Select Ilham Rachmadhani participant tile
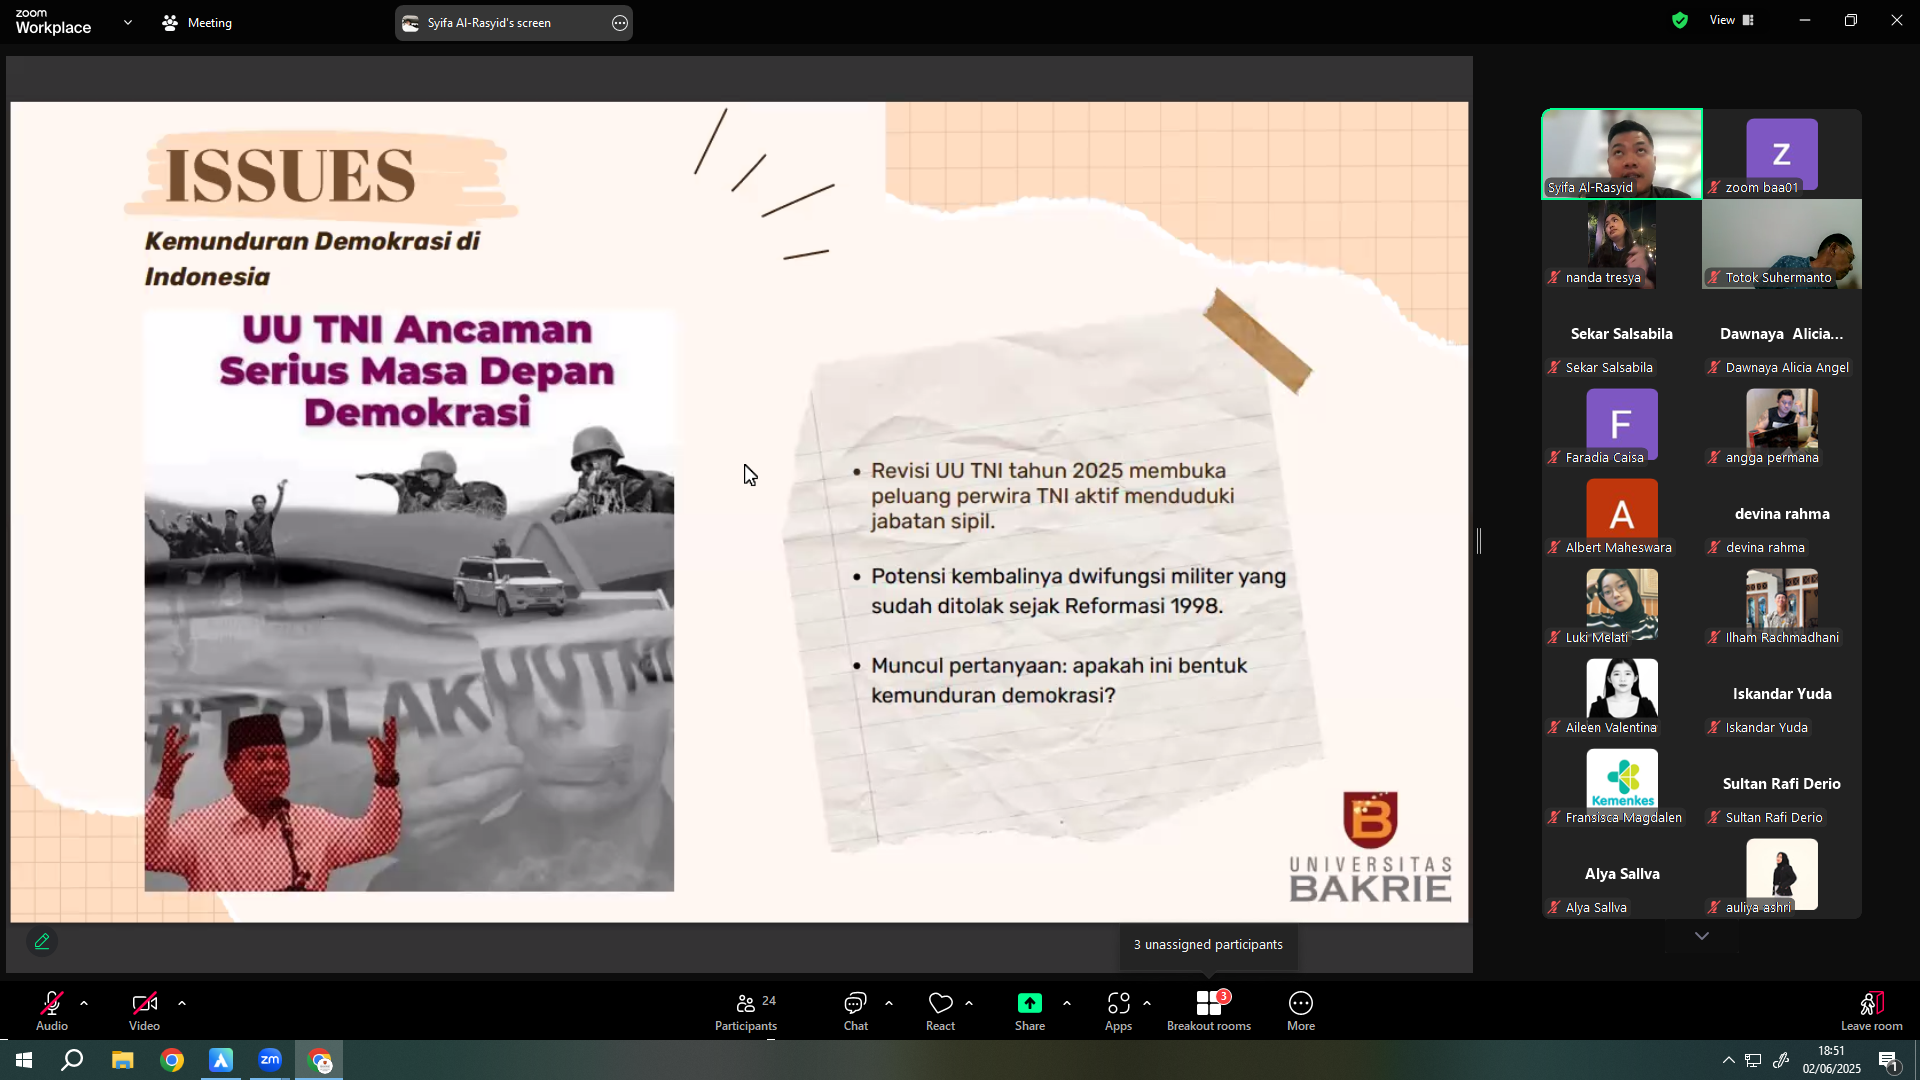 tap(1782, 604)
